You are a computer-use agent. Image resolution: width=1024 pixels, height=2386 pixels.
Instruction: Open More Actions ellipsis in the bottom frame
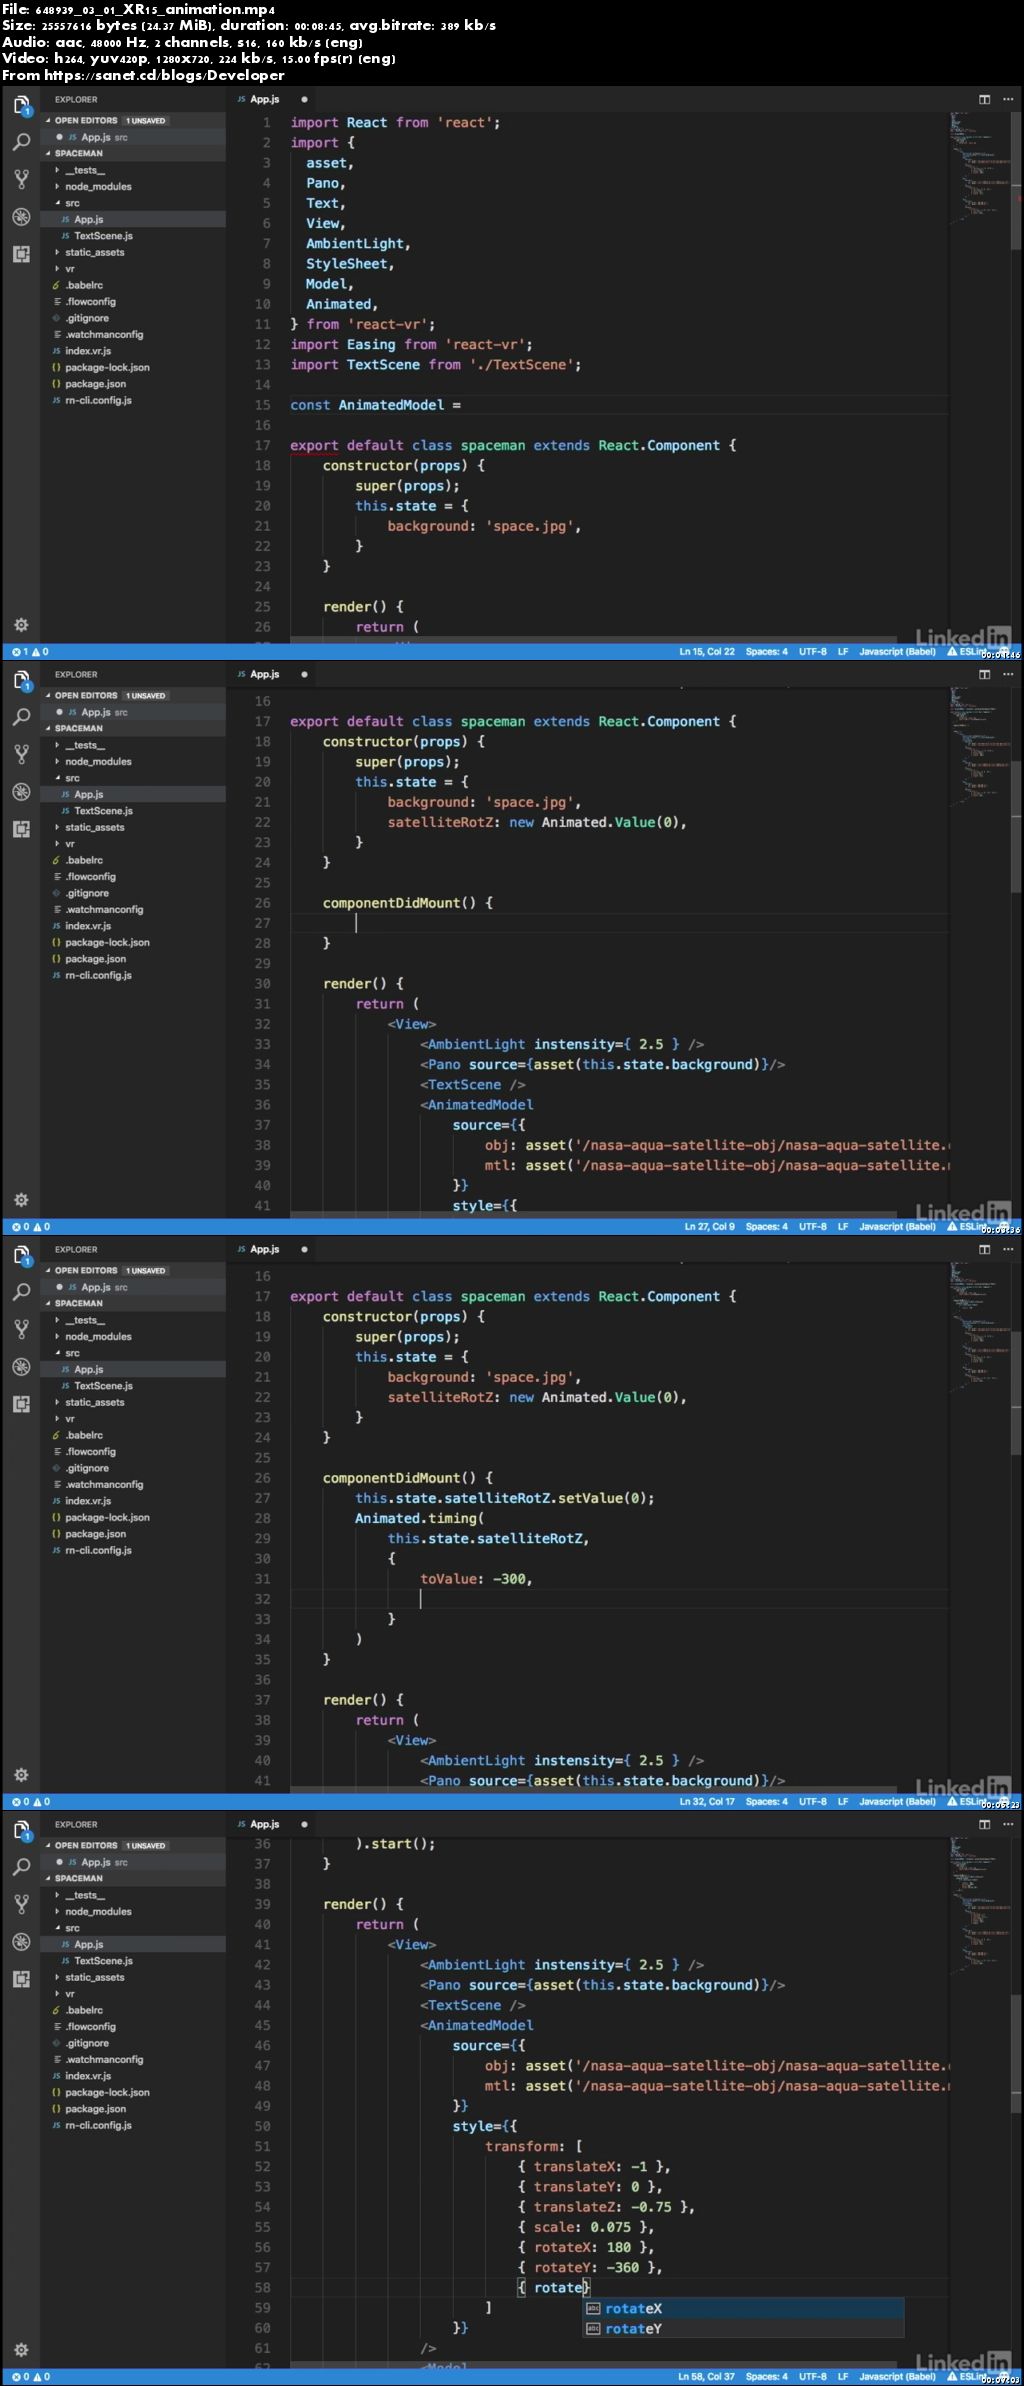pyautogui.click(x=1007, y=1824)
